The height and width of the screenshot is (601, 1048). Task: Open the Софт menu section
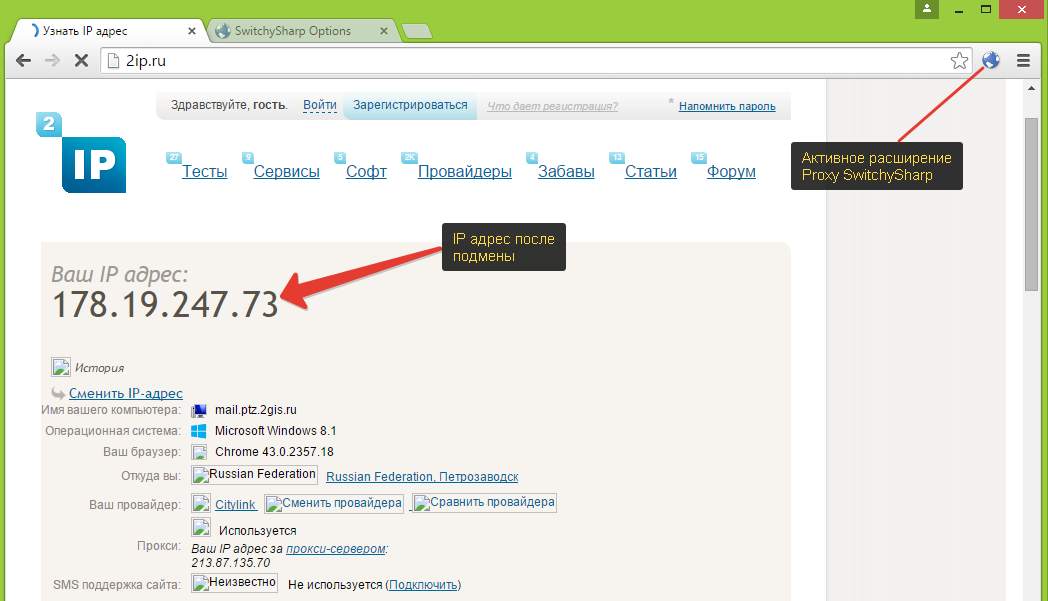[x=366, y=171]
